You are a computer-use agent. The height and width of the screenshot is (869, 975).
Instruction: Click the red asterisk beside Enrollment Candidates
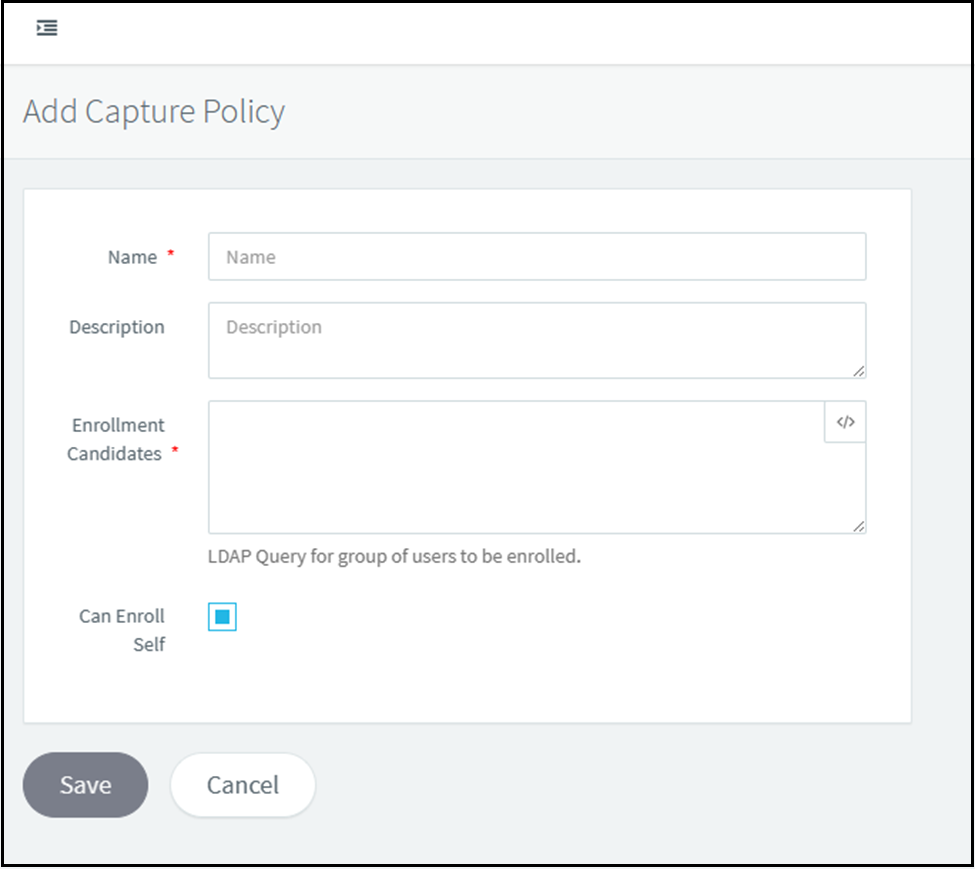tap(175, 452)
